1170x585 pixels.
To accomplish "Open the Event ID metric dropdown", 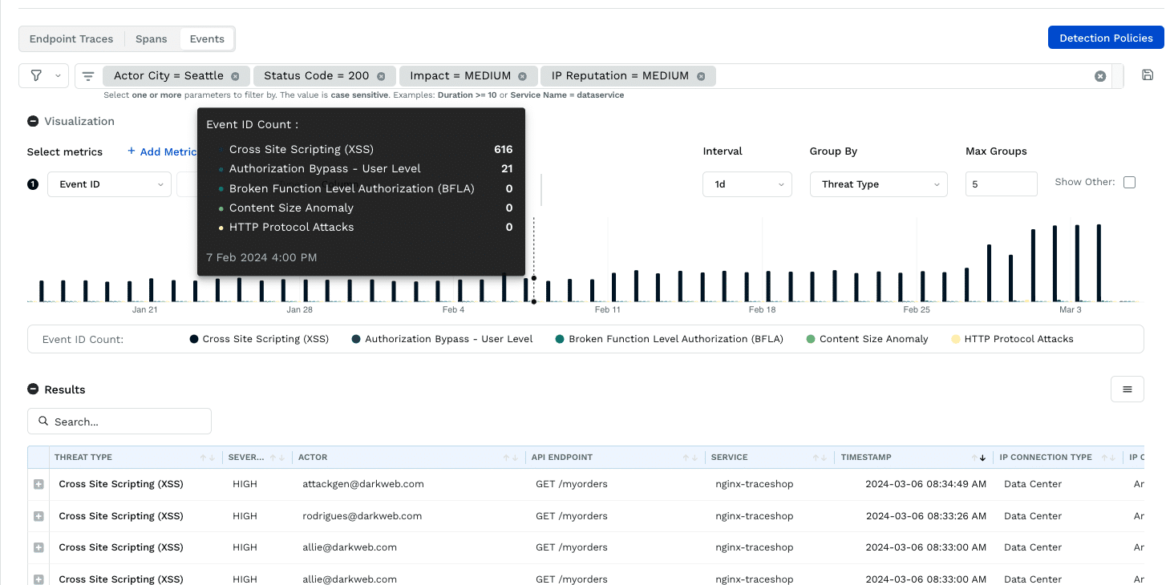I will tap(108, 185).
